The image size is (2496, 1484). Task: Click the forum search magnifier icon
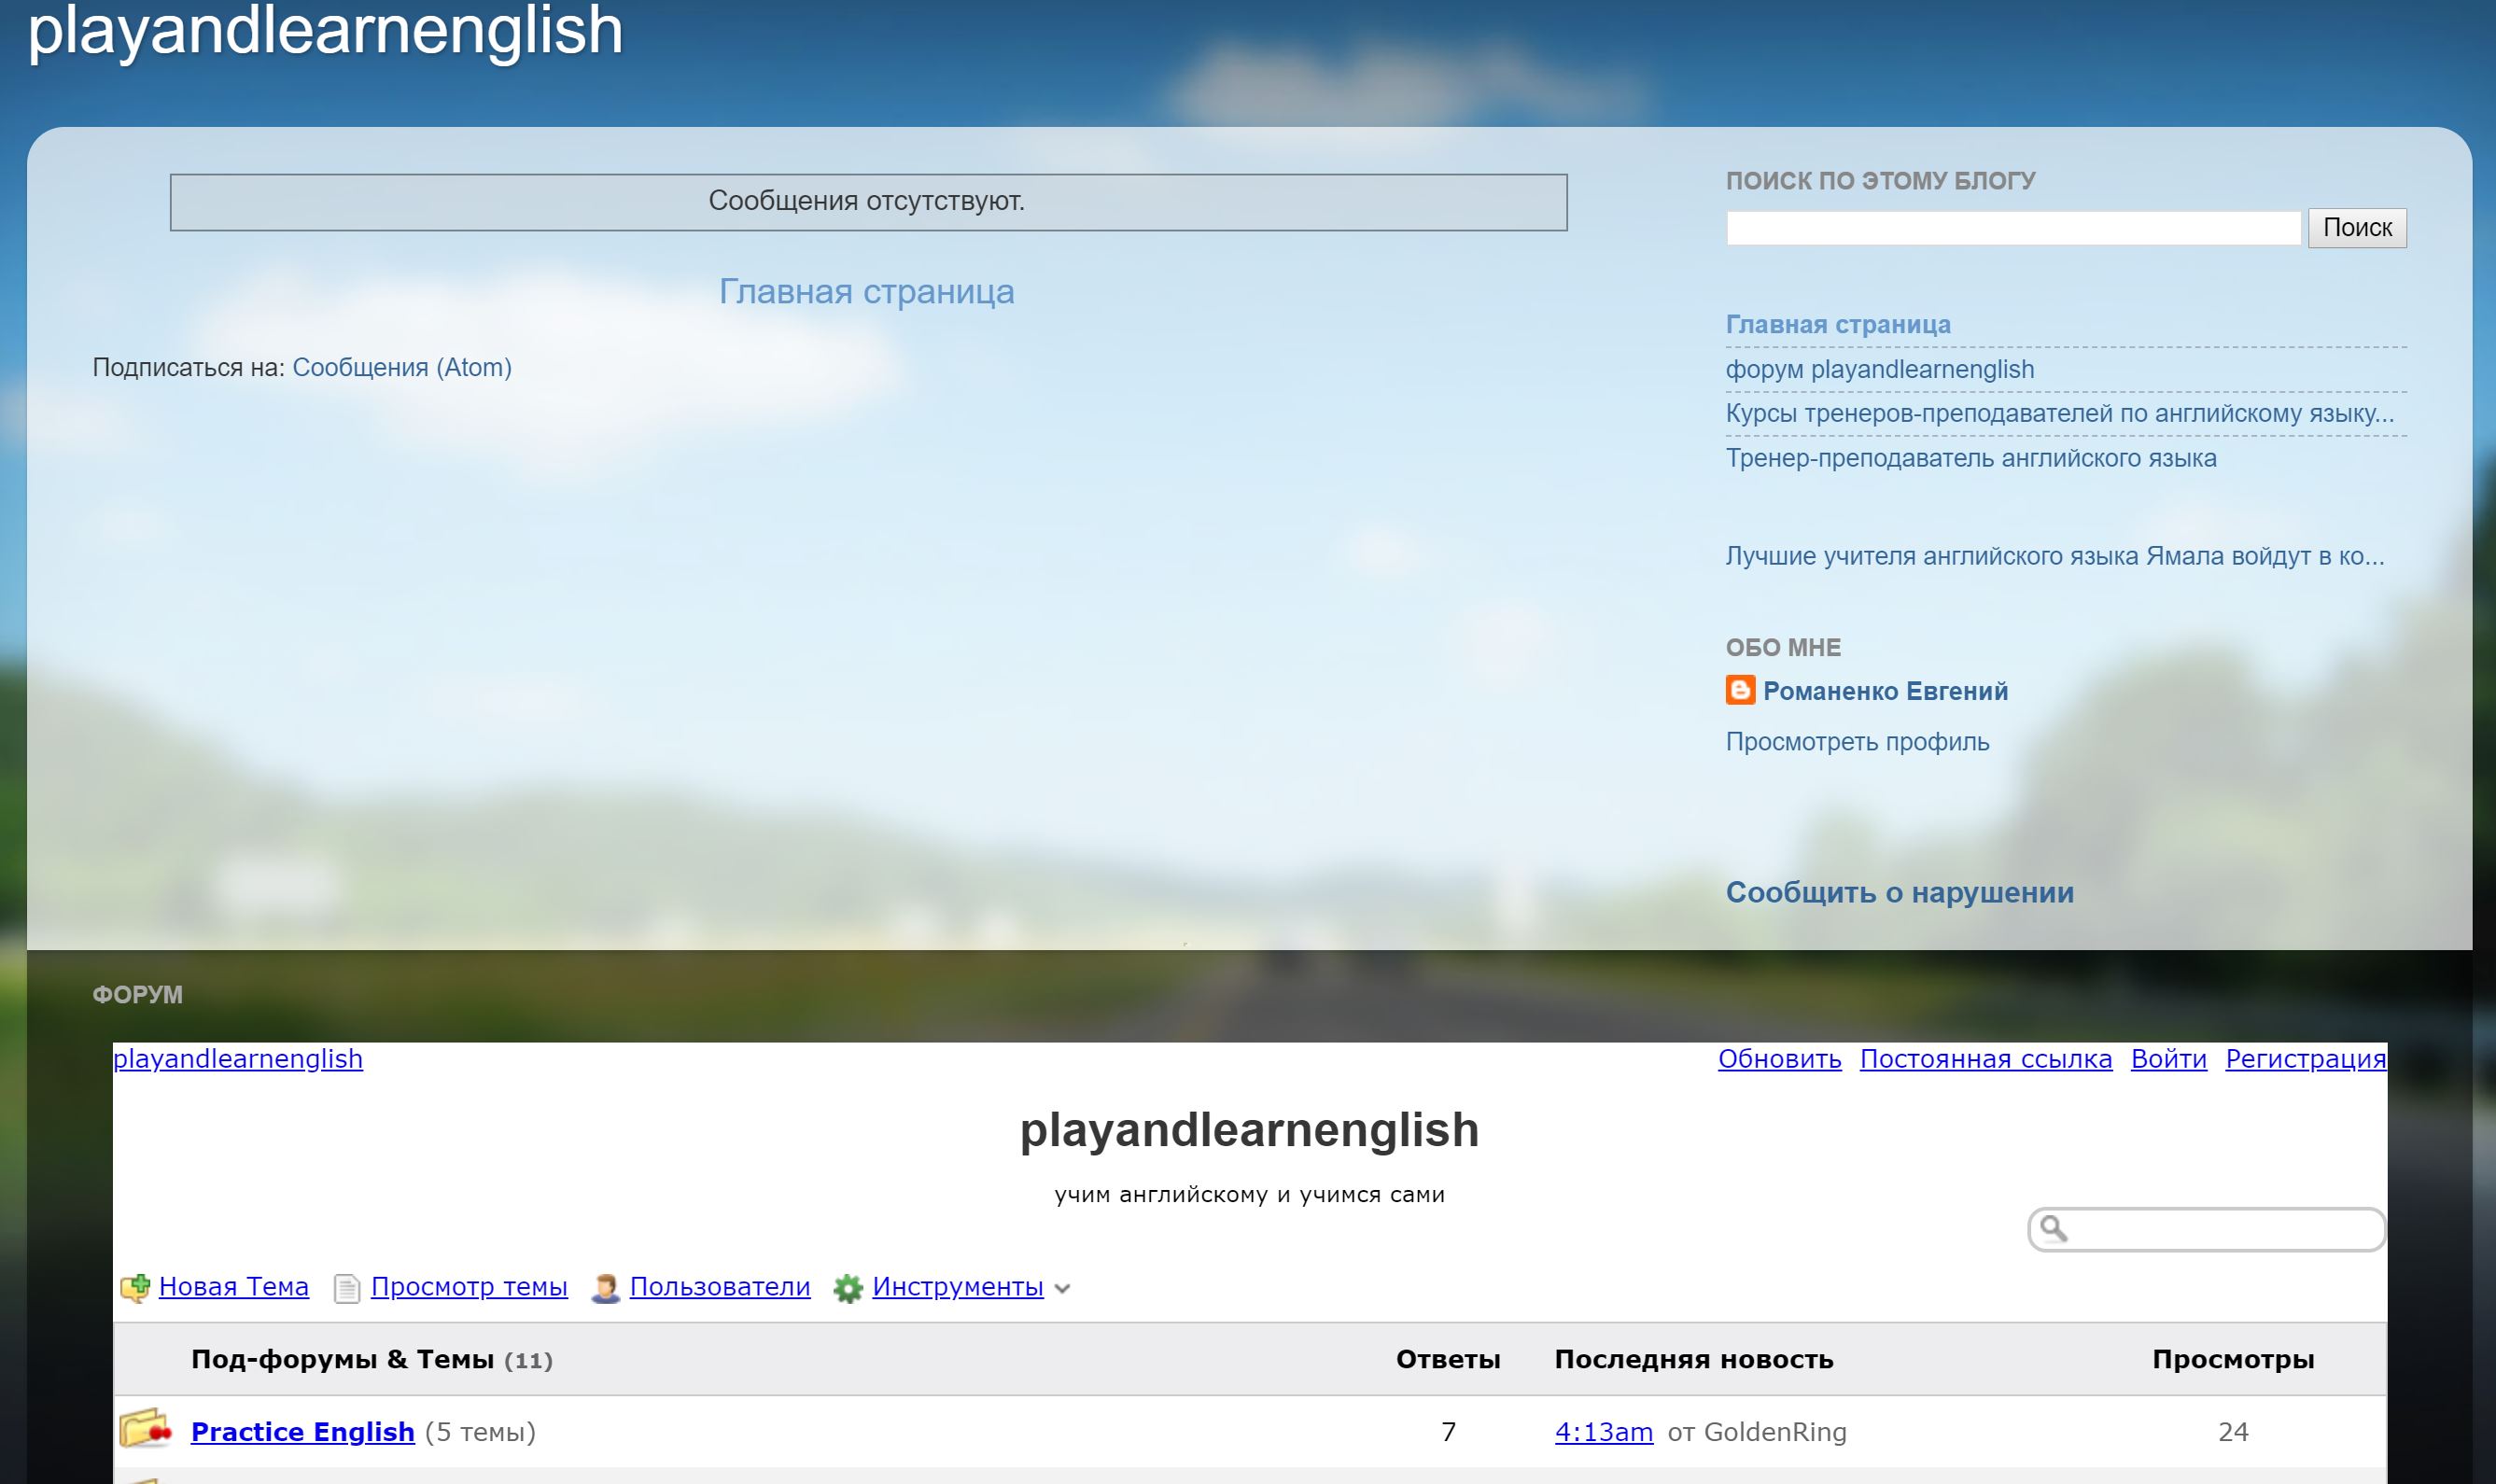pyautogui.click(x=2053, y=1228)
